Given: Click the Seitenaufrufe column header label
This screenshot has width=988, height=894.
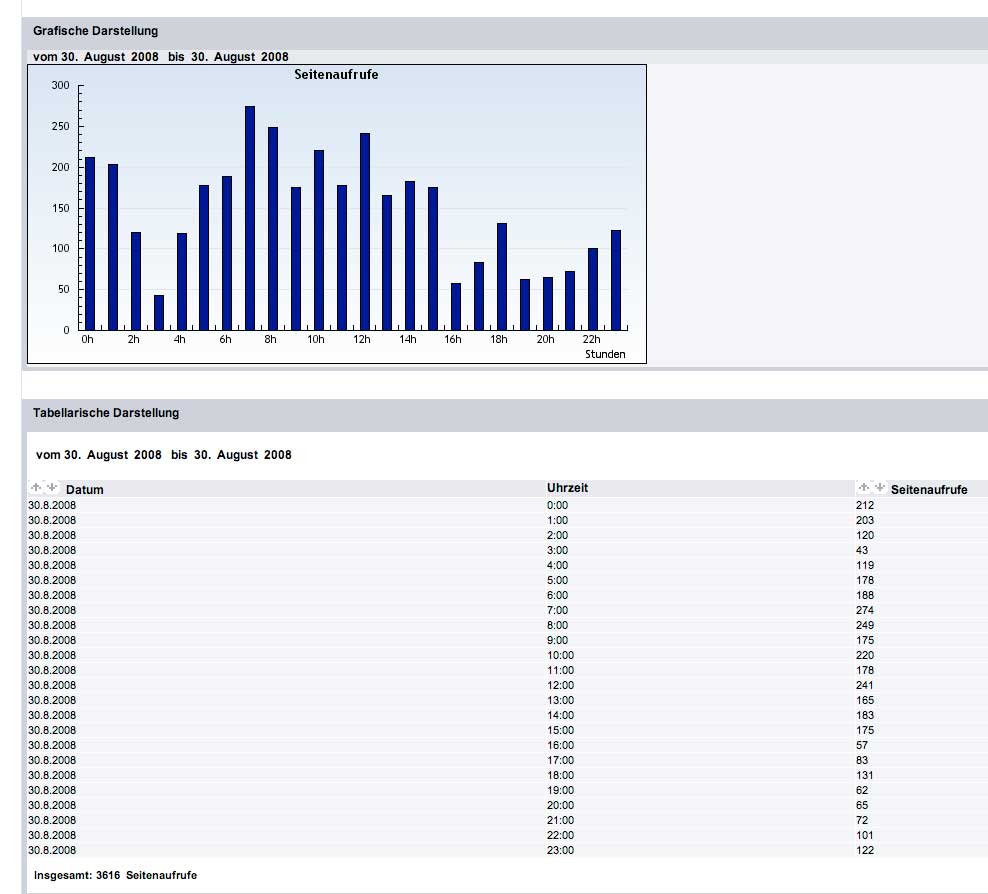Looking at the screenshot, I should point(928,490).
